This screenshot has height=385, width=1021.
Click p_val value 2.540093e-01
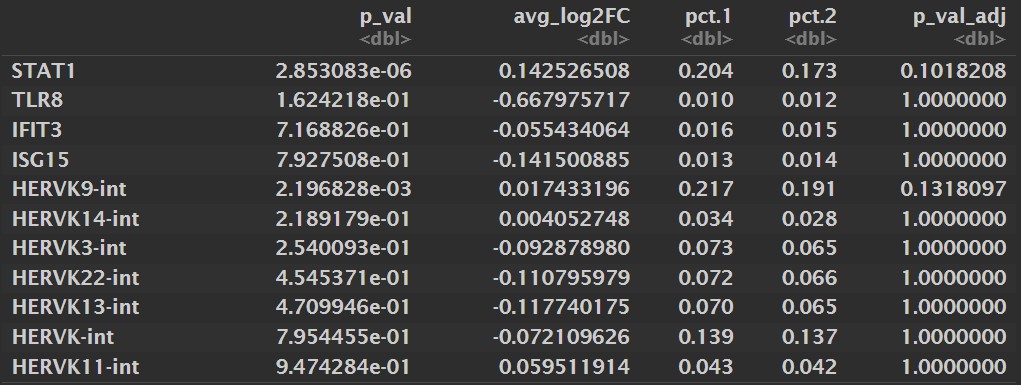[343, 248]
